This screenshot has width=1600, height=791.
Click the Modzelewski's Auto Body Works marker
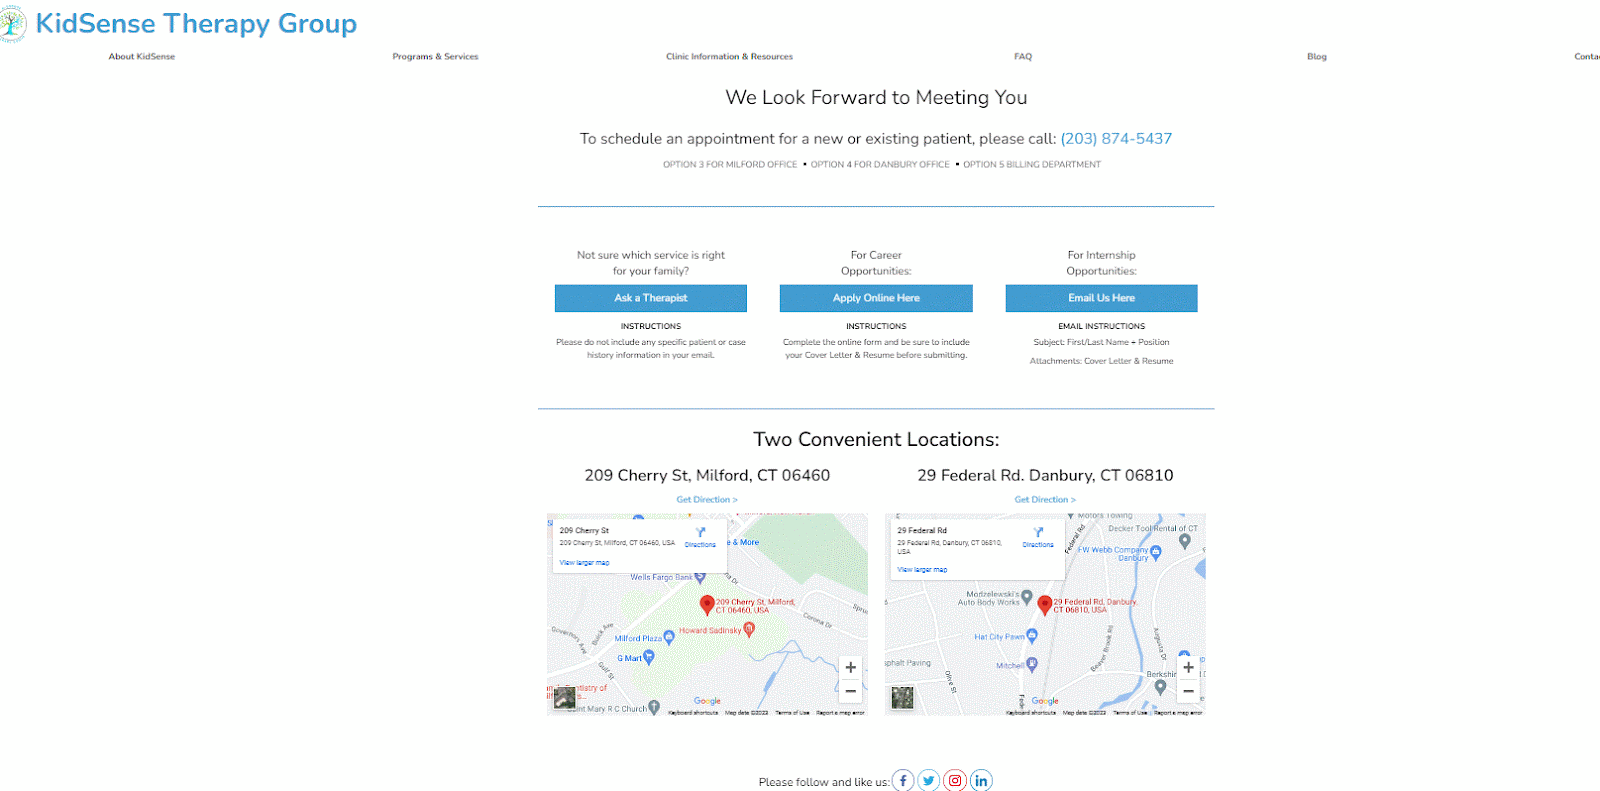click(x=1027, y=597)
